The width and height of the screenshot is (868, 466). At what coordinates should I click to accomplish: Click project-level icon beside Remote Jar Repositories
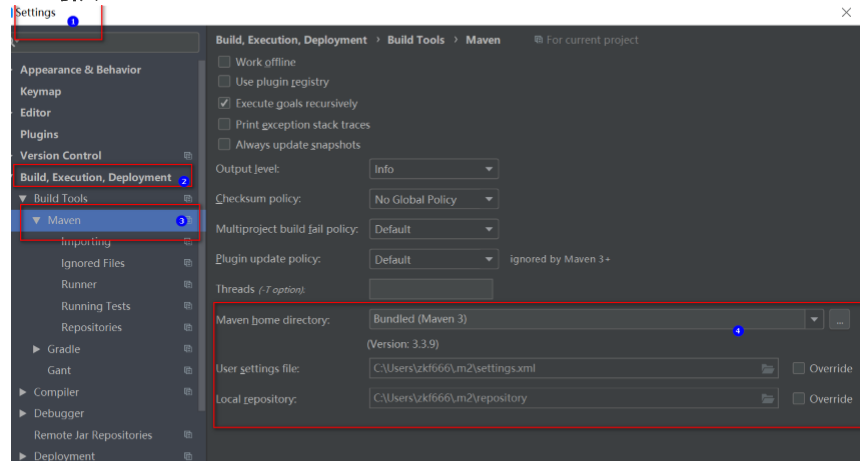(x=188, y=435)
